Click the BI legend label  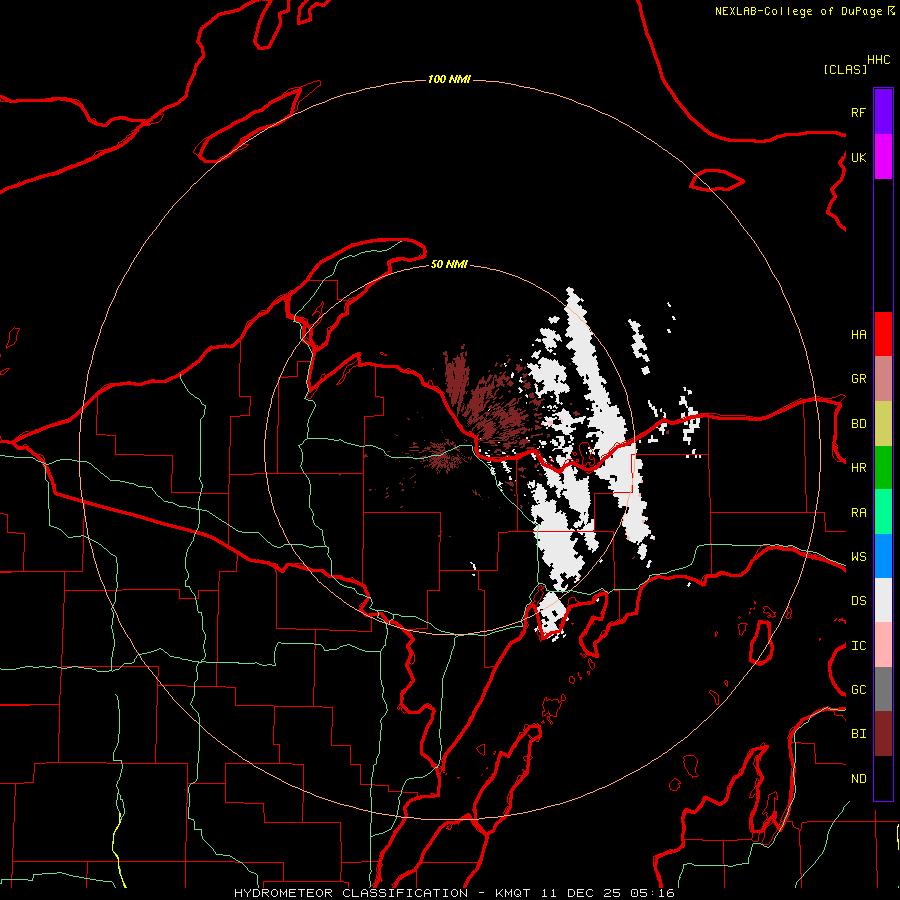point(858,734)
